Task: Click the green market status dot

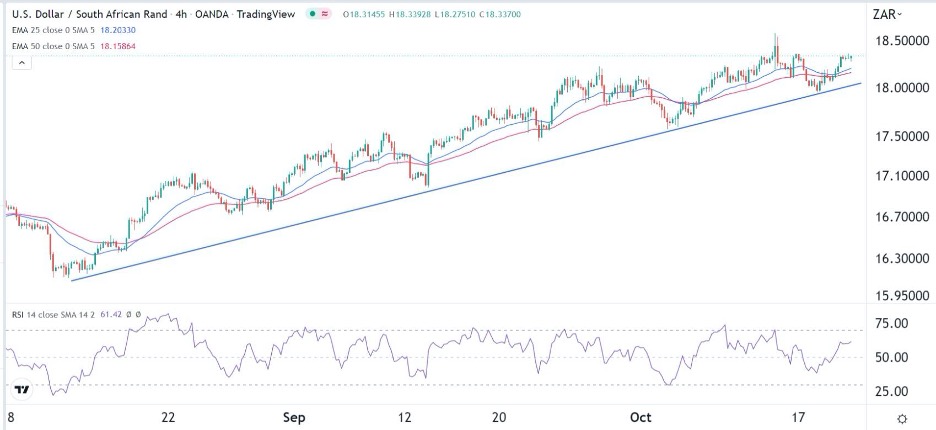Action: (313, 14)
